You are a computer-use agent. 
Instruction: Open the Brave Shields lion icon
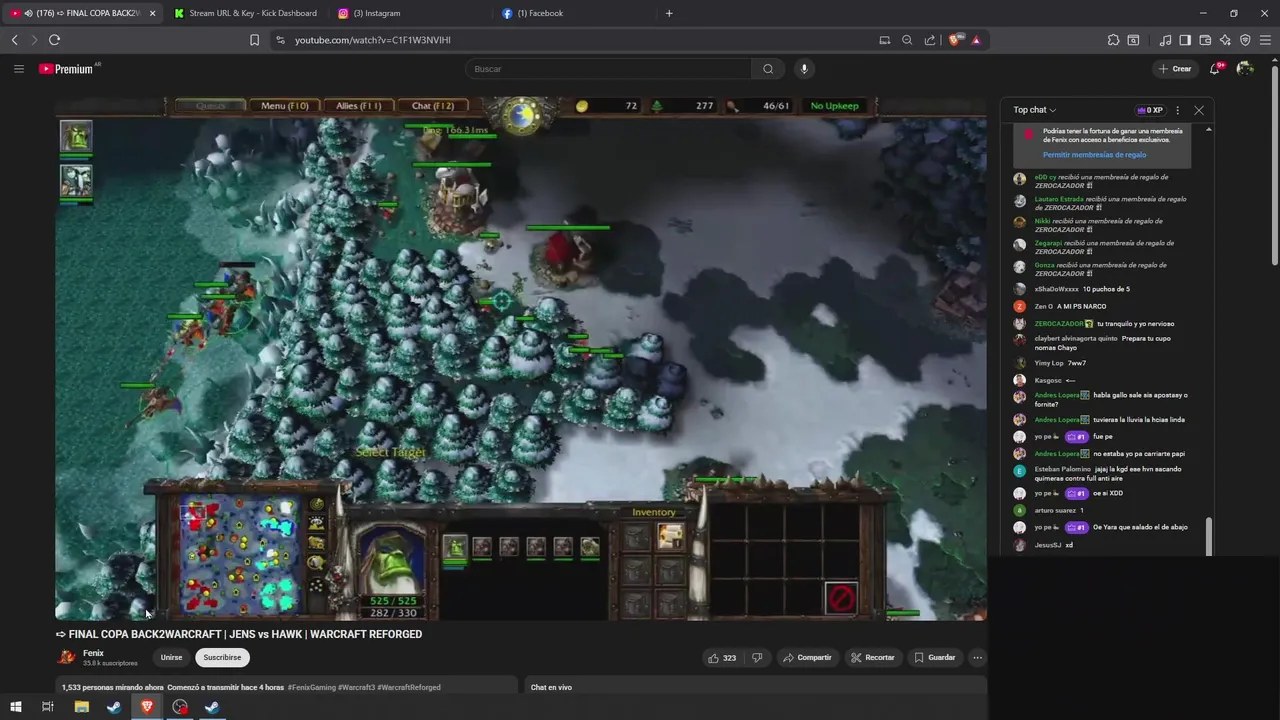tap(955, 40)
